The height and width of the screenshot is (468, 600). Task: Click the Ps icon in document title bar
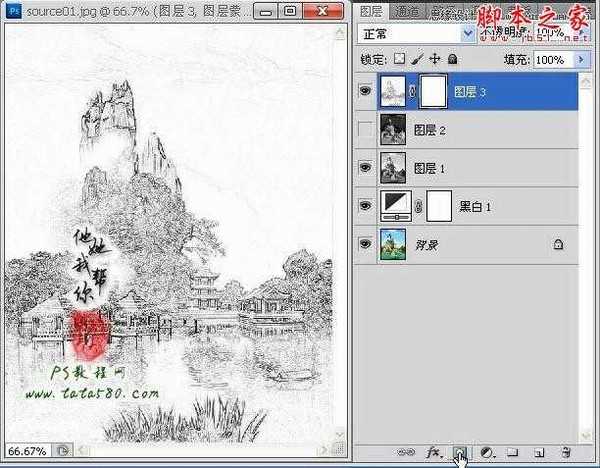click(15, 11)
